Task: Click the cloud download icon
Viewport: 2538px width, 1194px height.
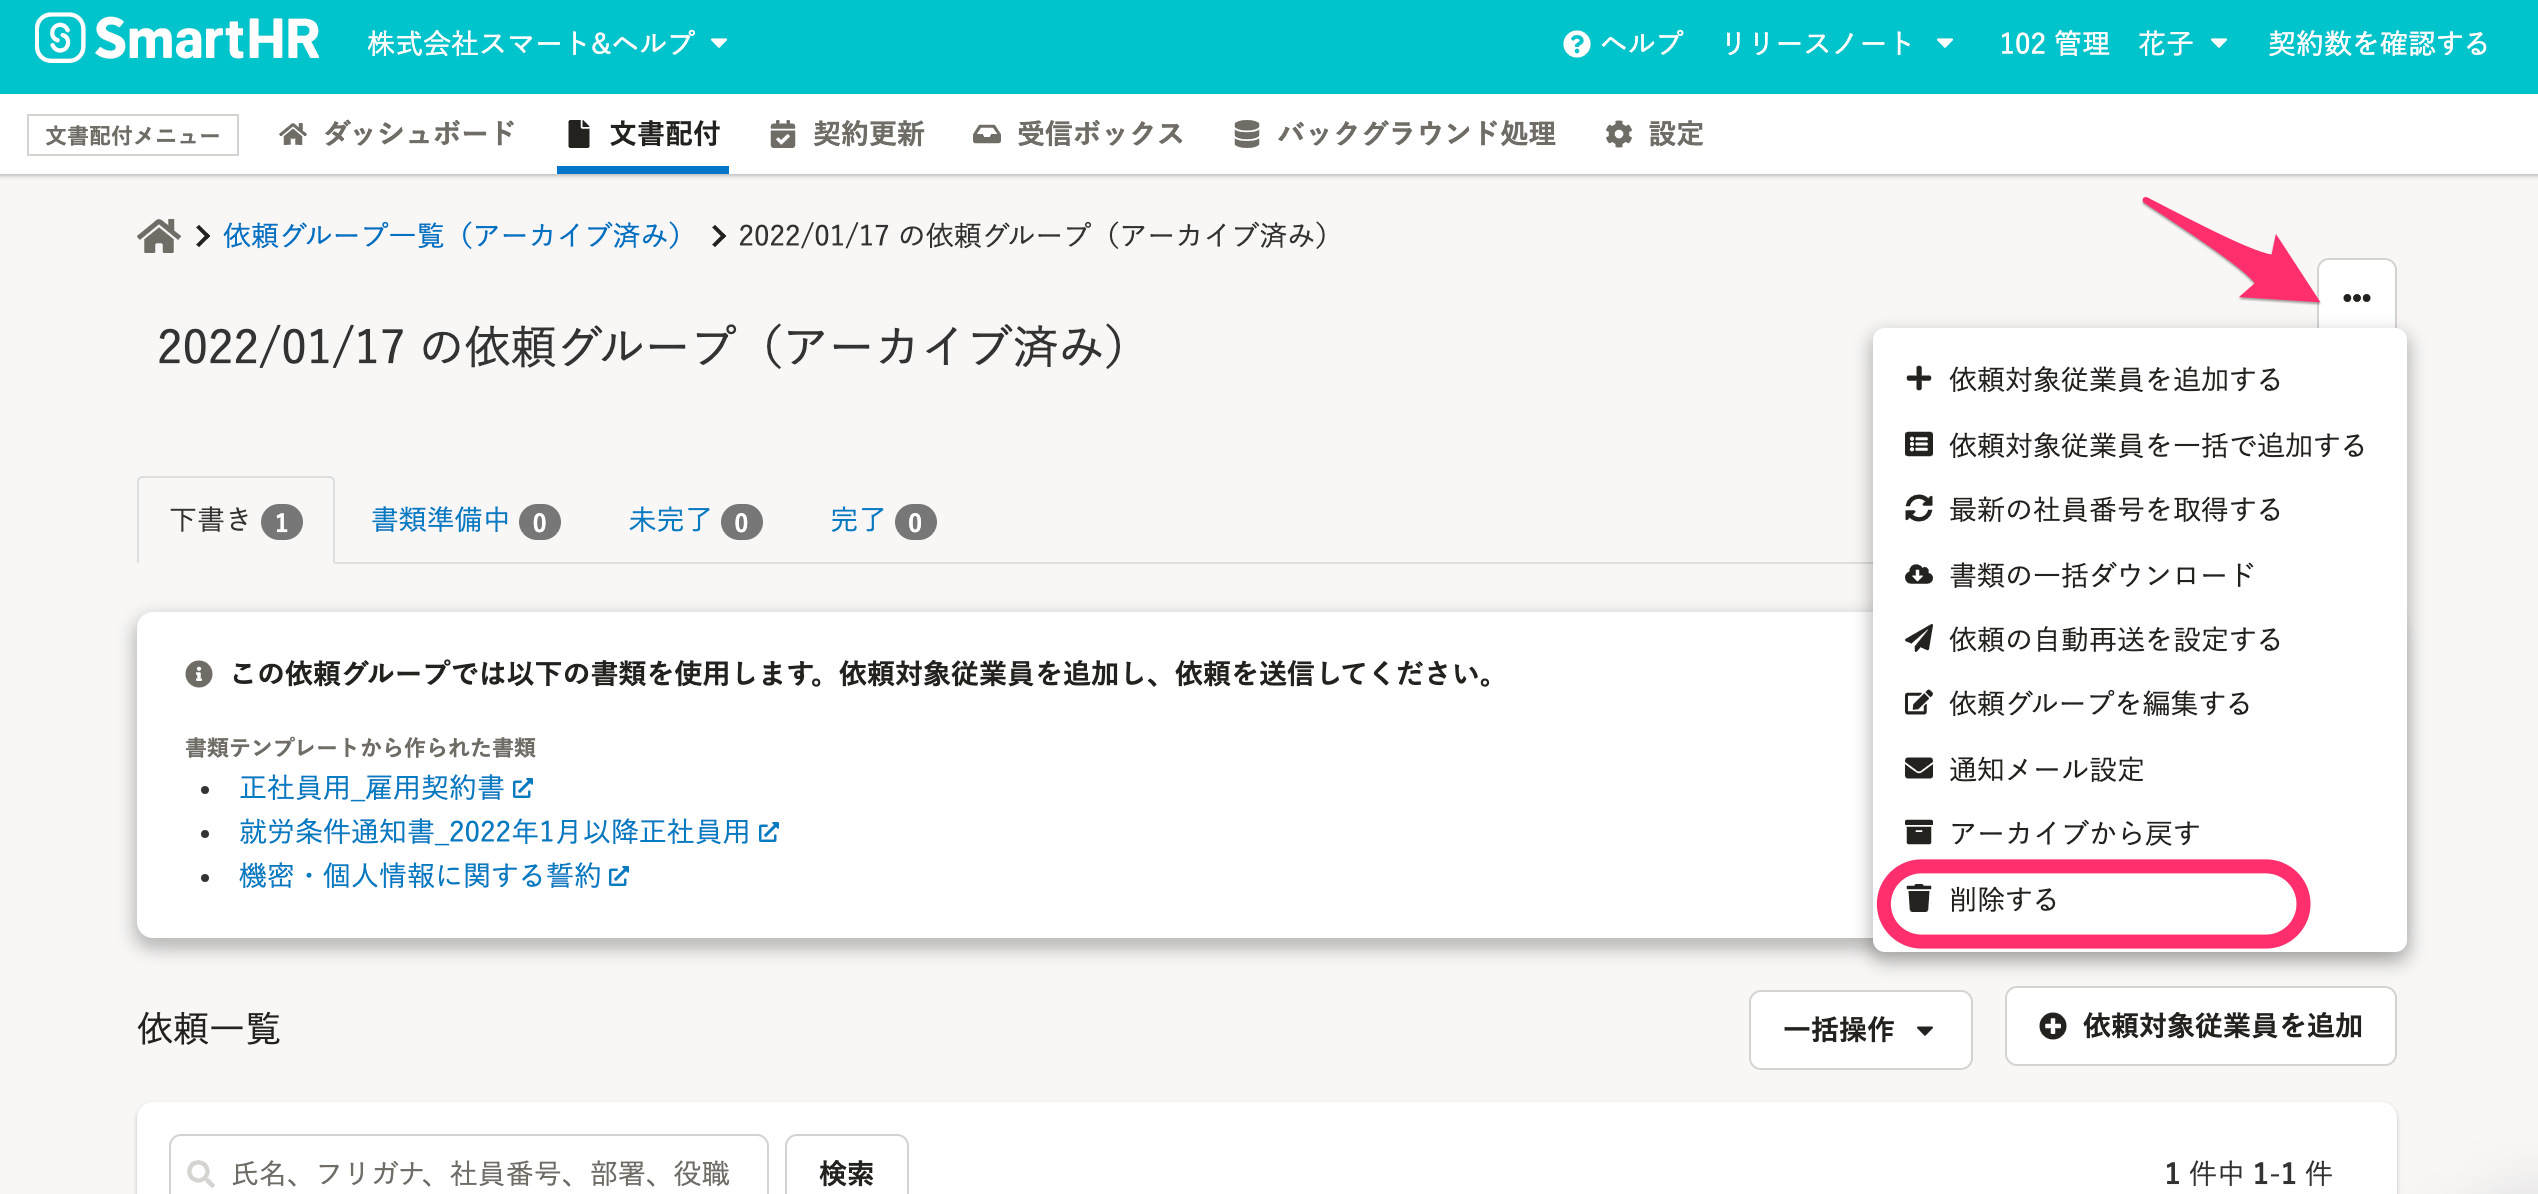Action: coord(1918,574)
